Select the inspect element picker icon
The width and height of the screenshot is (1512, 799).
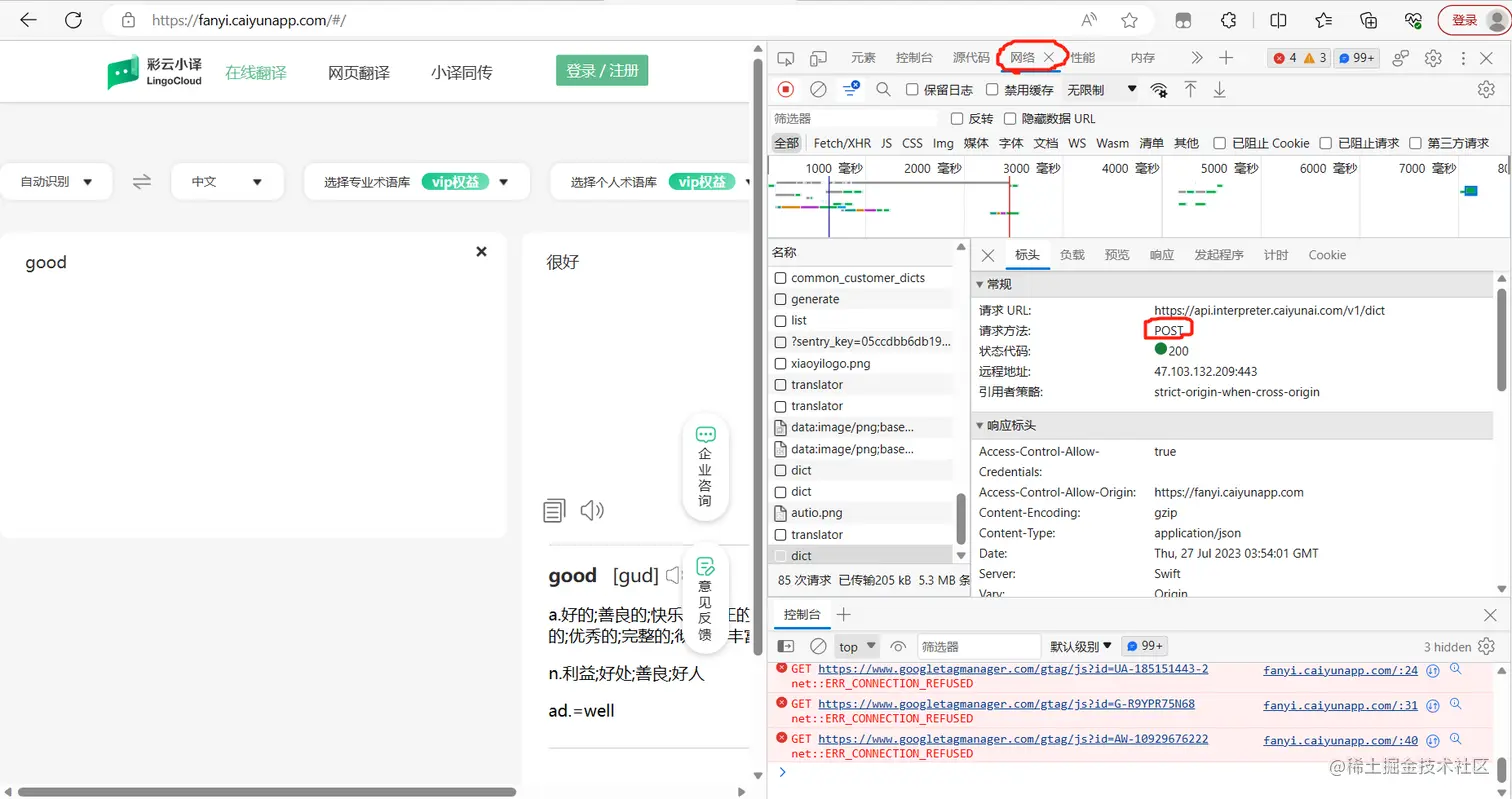[786, 58]
